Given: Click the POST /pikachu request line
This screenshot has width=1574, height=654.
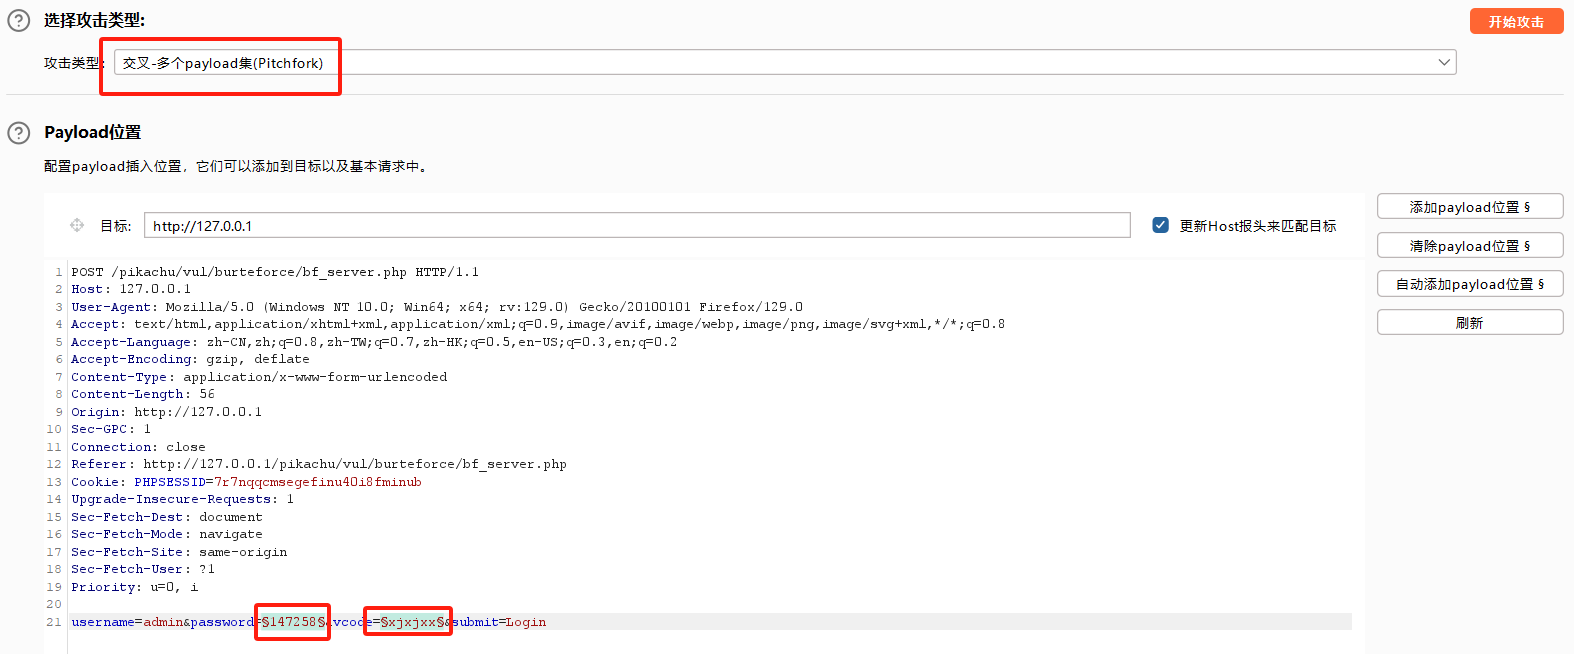Looking at the screenshot, I should (275, 272).
